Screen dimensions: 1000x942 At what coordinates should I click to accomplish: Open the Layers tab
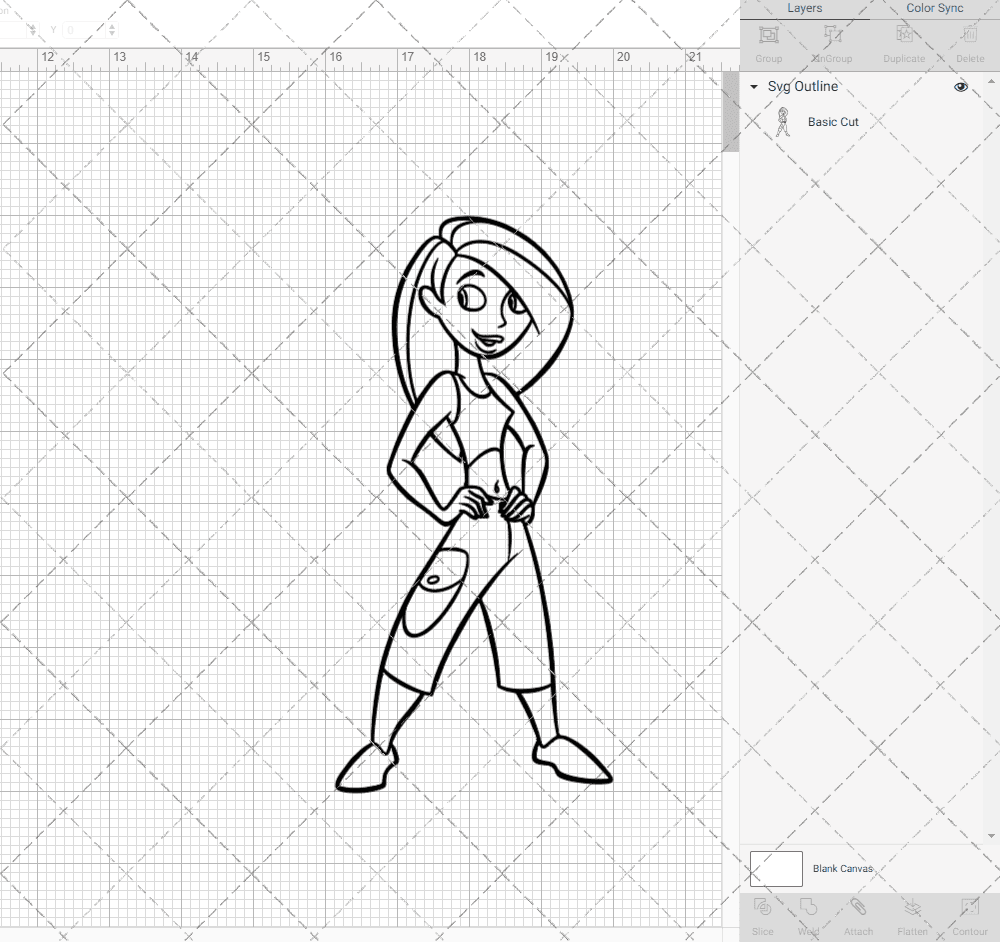[x=804, y=8]
